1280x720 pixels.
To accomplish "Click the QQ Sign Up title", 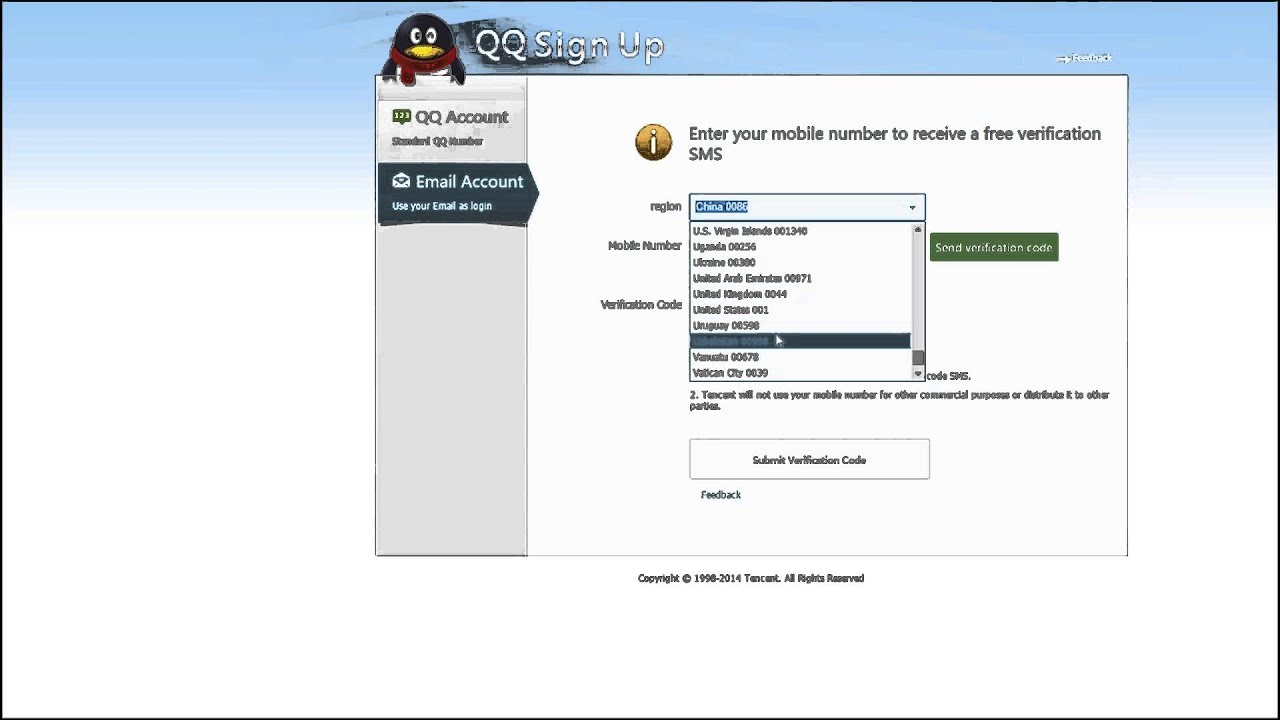I will [569, 46].
